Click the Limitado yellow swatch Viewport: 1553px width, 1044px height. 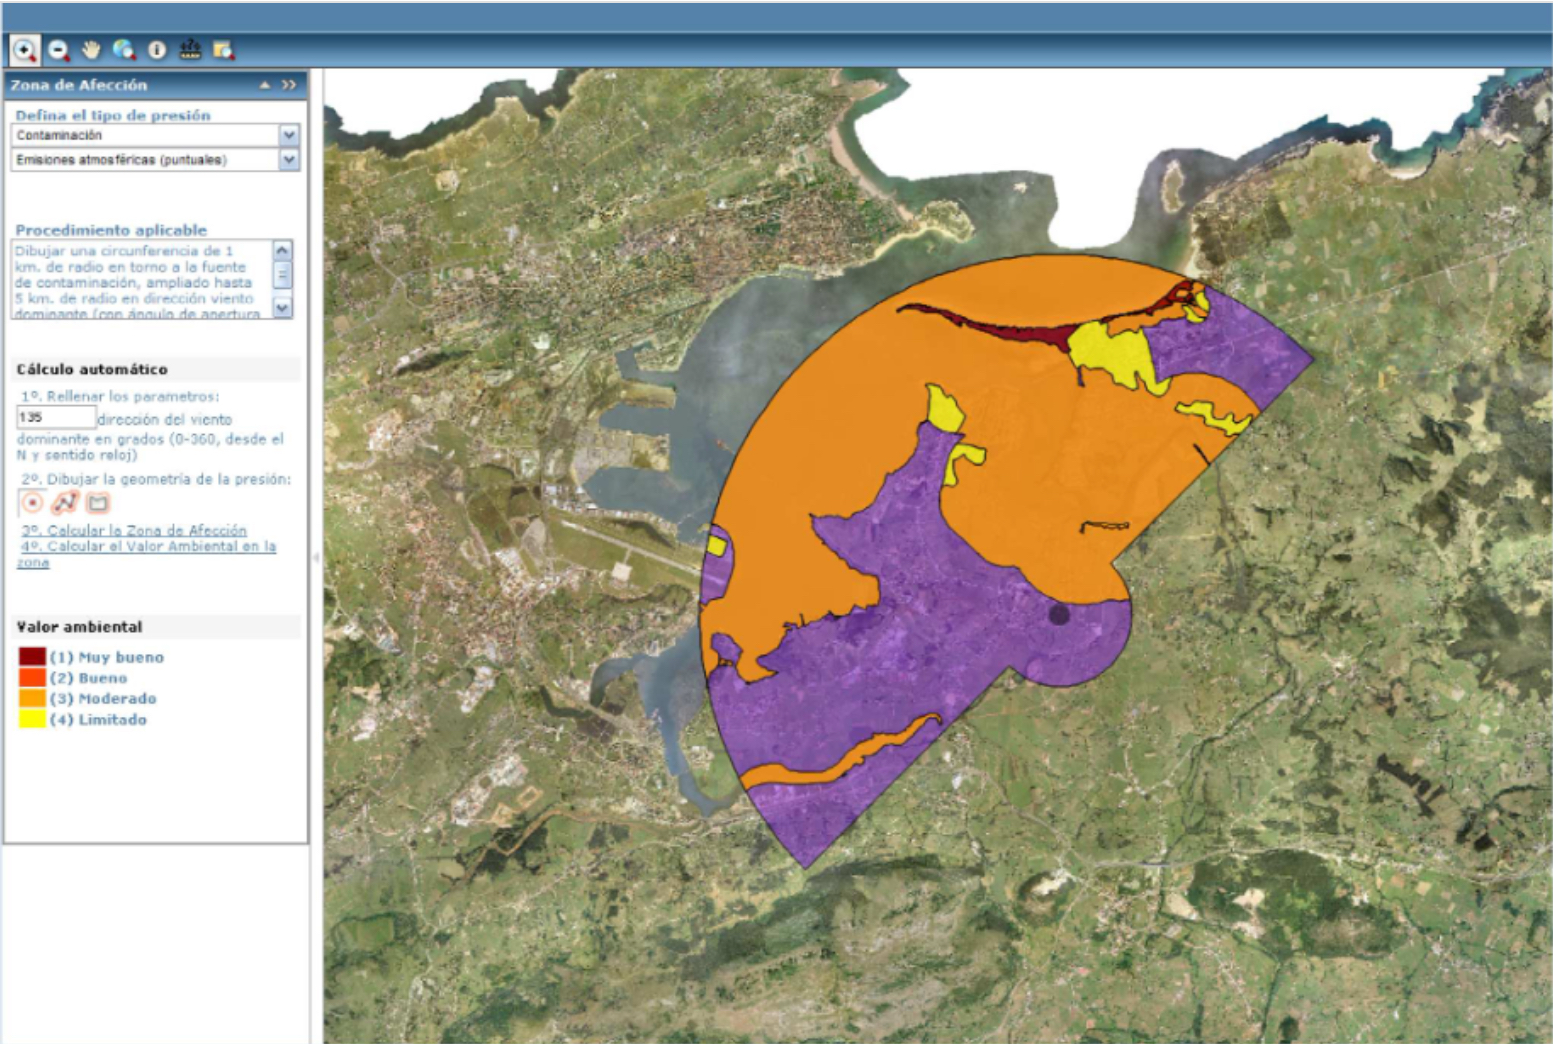pos(32,719)
